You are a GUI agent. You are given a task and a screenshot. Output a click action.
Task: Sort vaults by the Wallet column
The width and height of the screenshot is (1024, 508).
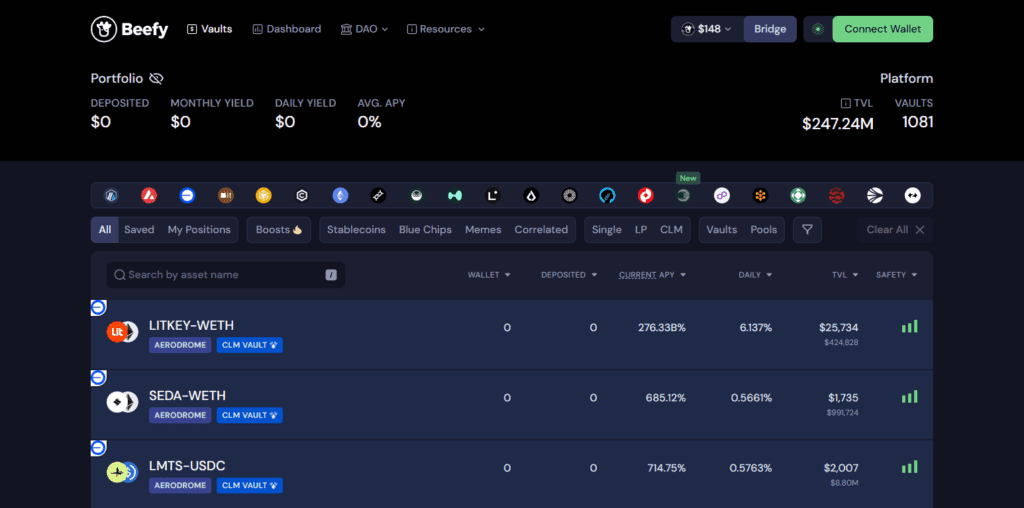488,275
